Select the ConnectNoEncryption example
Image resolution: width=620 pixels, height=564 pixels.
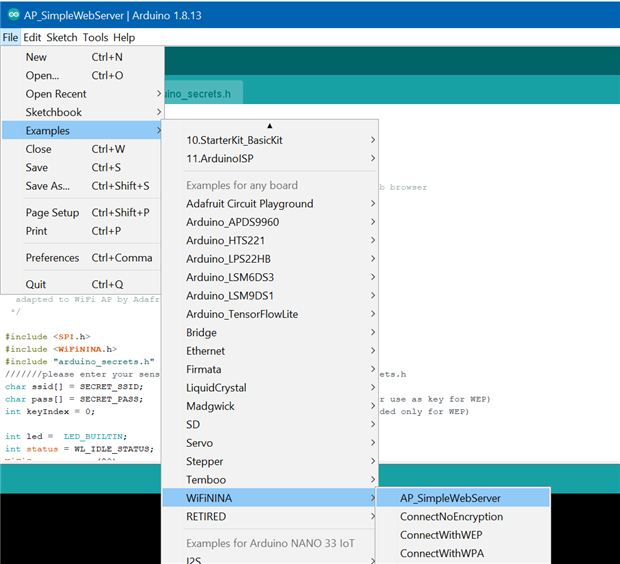[451, 517]
